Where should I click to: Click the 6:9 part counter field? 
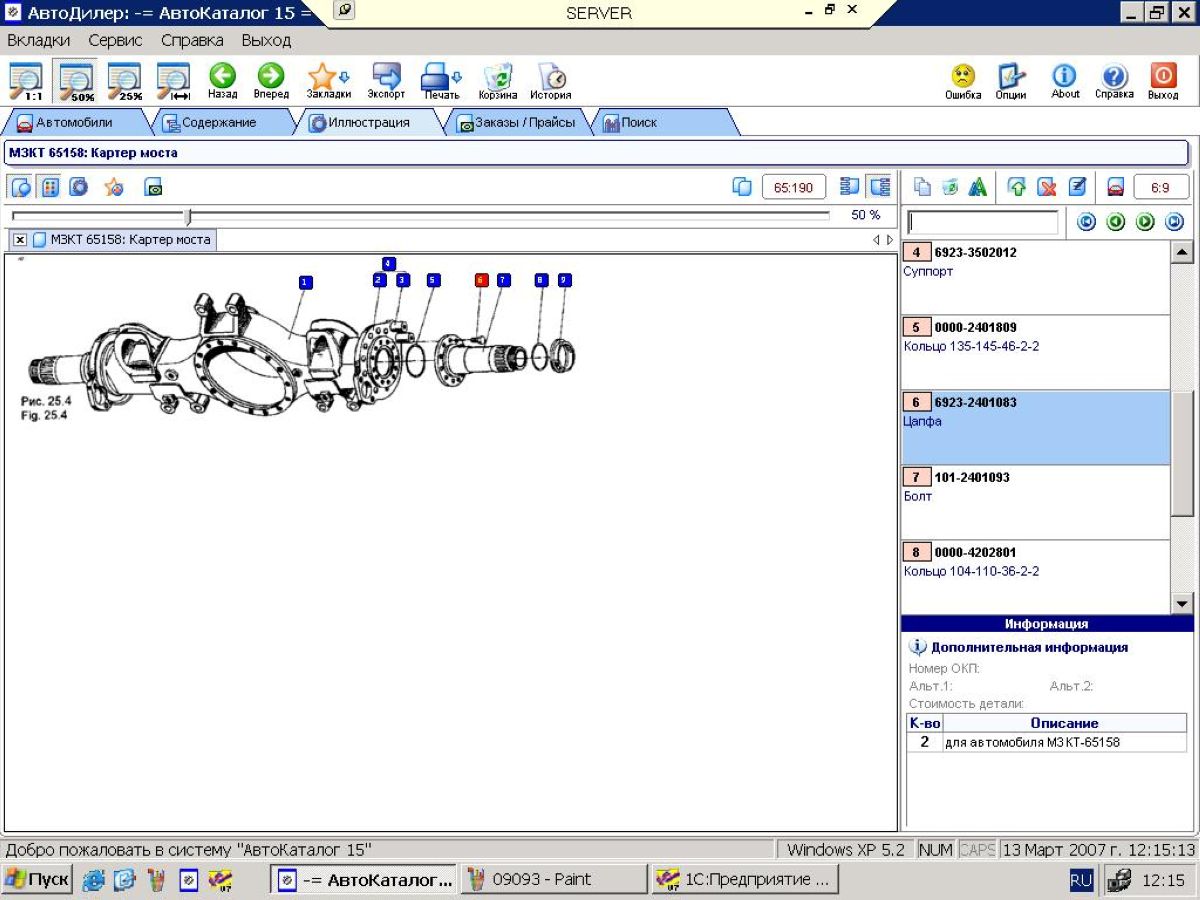1161,187
